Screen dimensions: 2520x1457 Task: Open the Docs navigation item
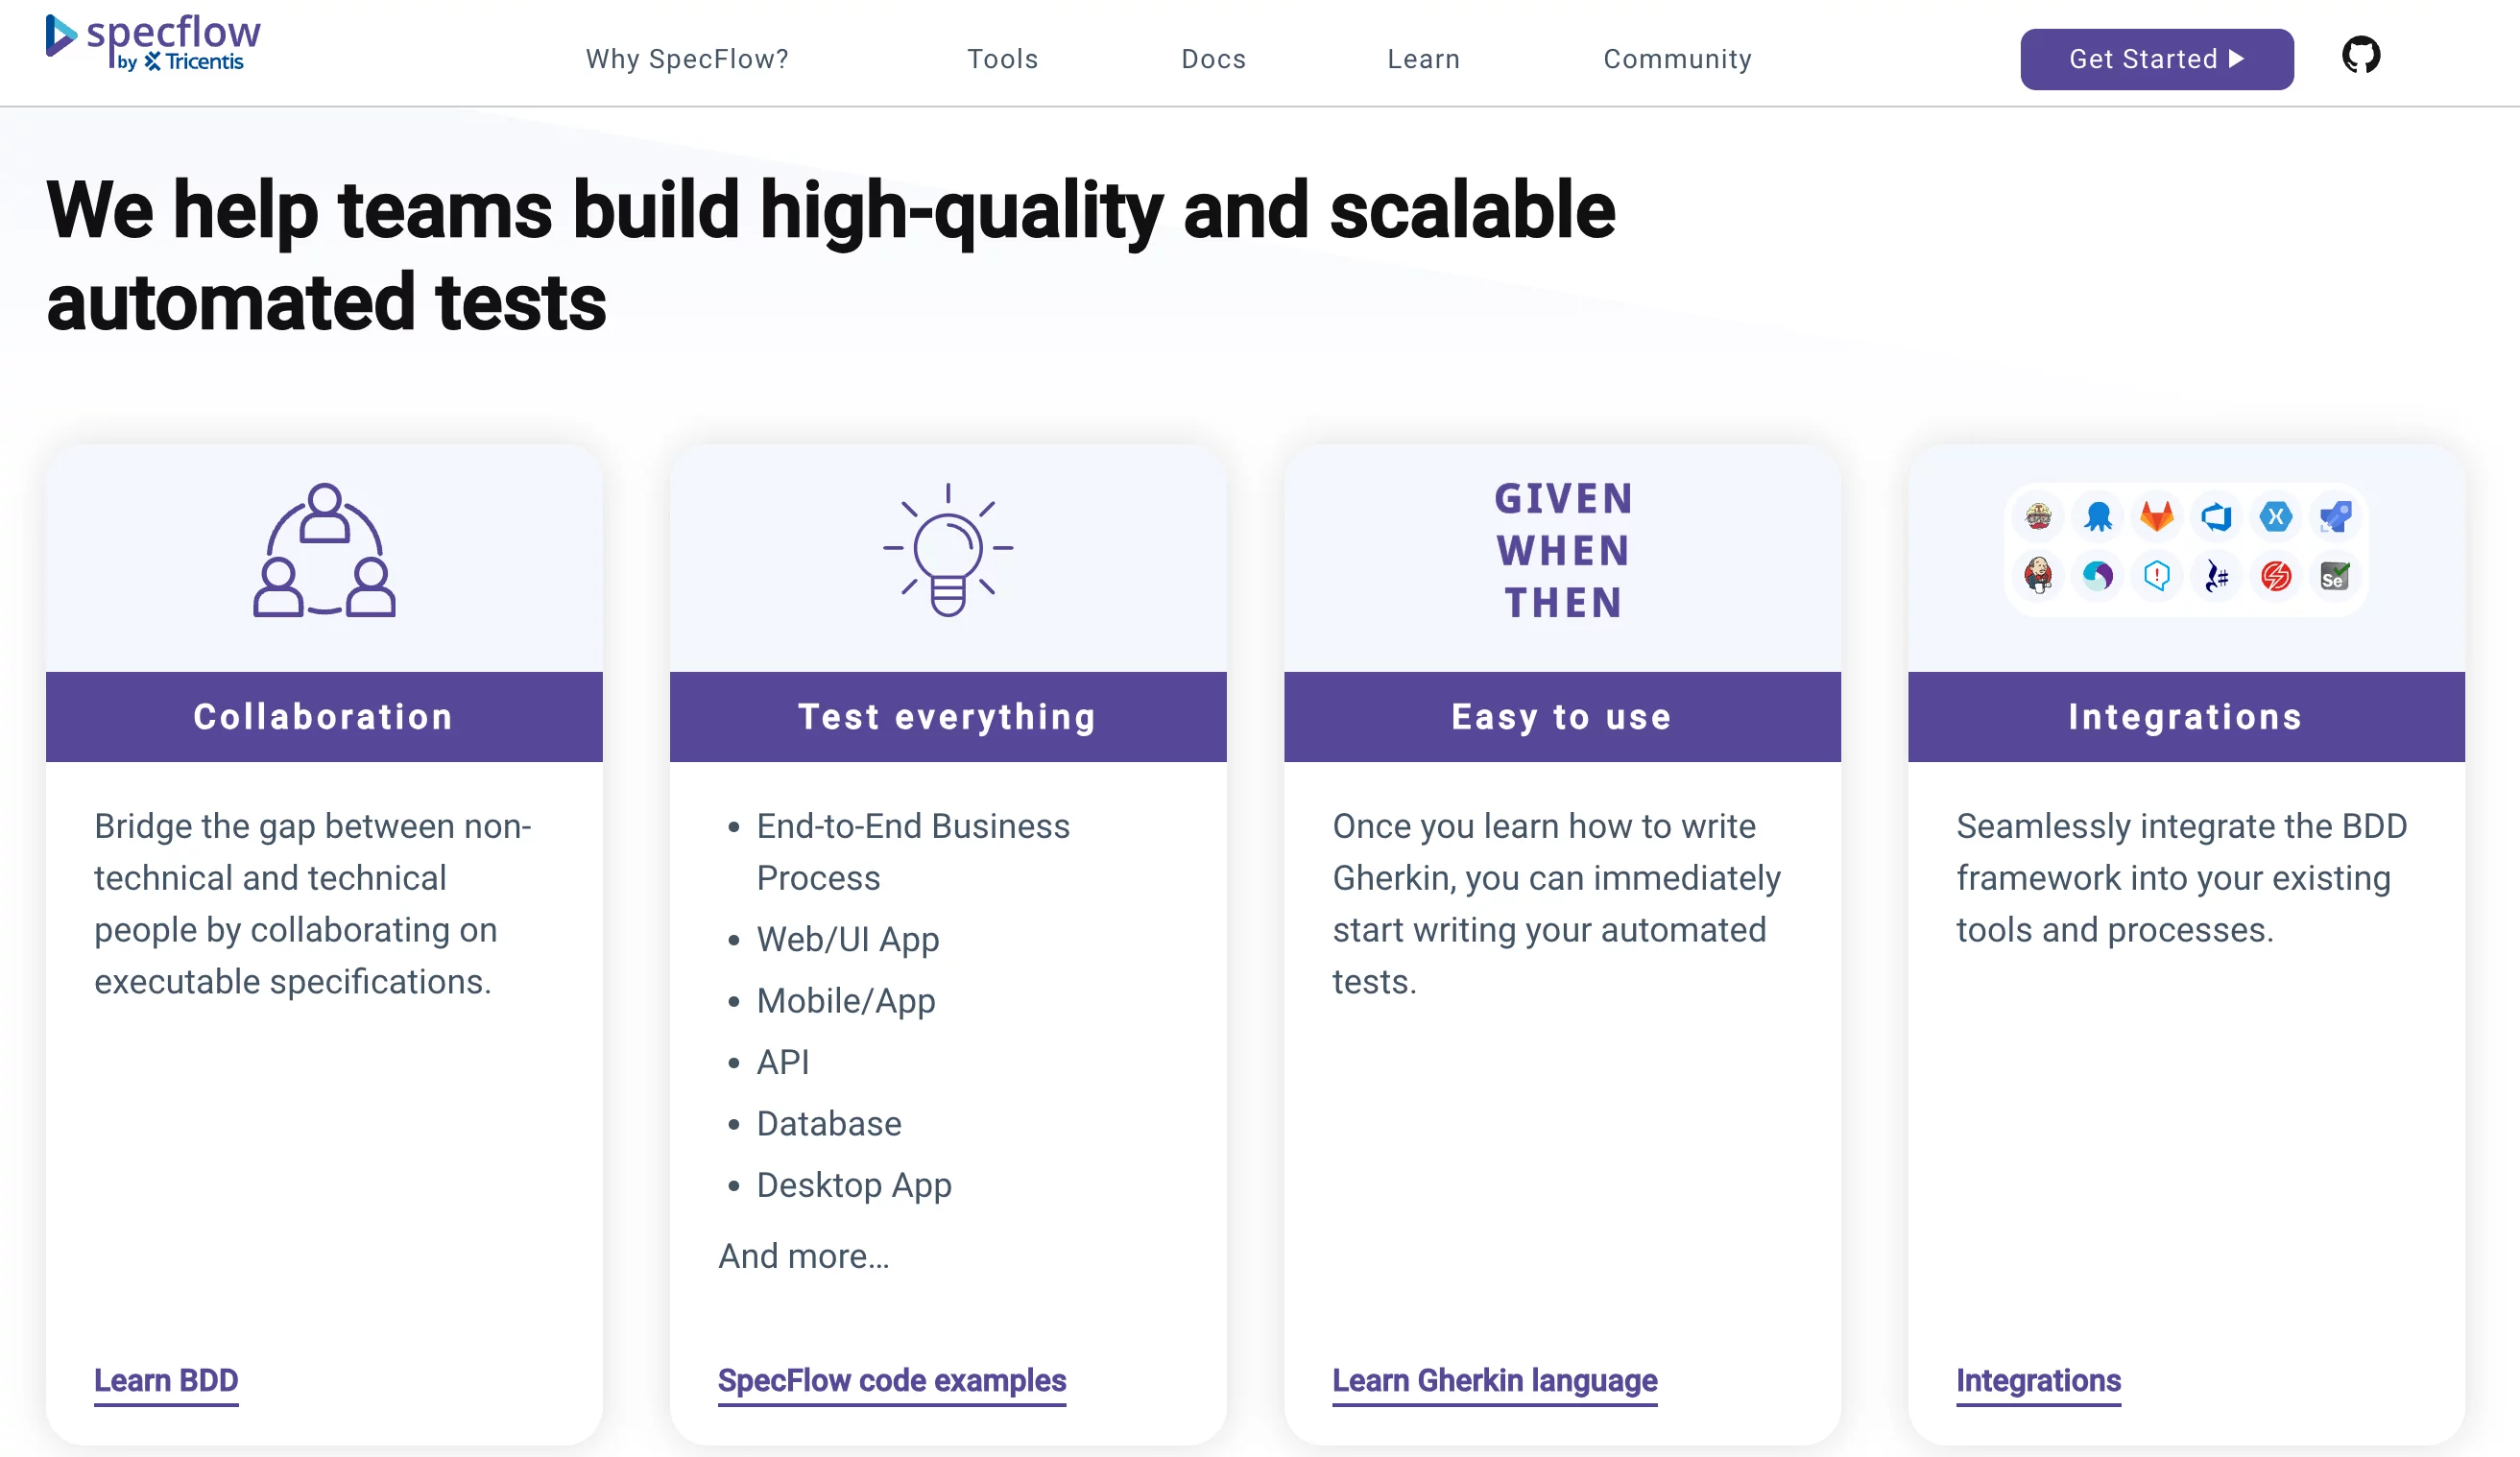[x=1213, y=59]
